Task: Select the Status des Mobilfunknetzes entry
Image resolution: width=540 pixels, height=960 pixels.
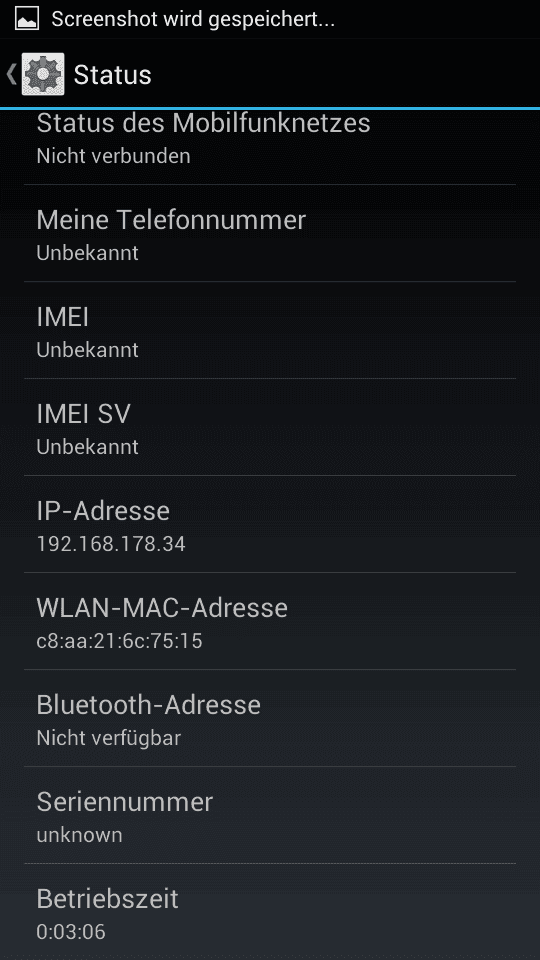Action: [270, 148]
